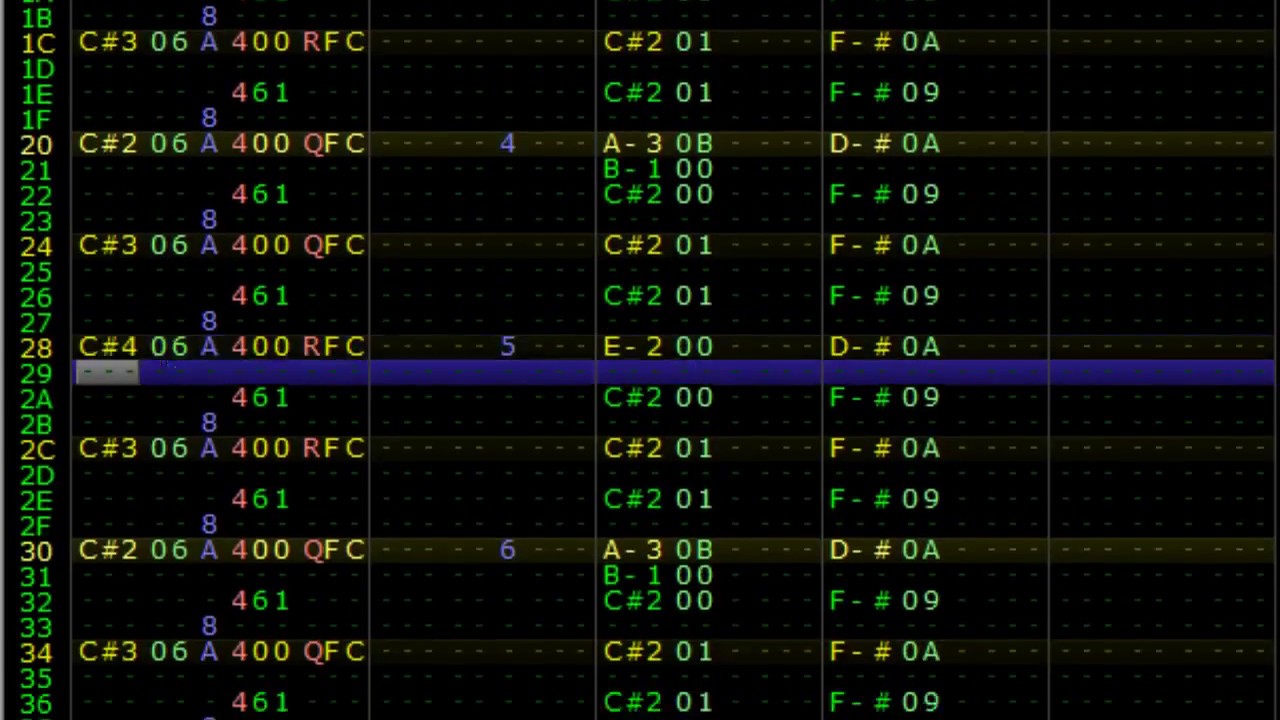Select the QFC effect on row 30
This screenshot has height=720, width=1280.
pos(334,550)
